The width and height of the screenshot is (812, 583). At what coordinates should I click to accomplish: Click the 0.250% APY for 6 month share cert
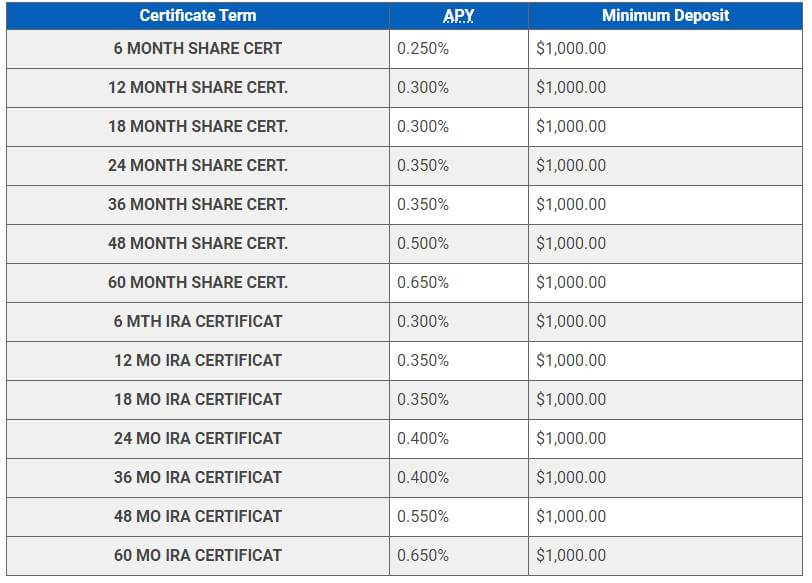coord(423,48)
